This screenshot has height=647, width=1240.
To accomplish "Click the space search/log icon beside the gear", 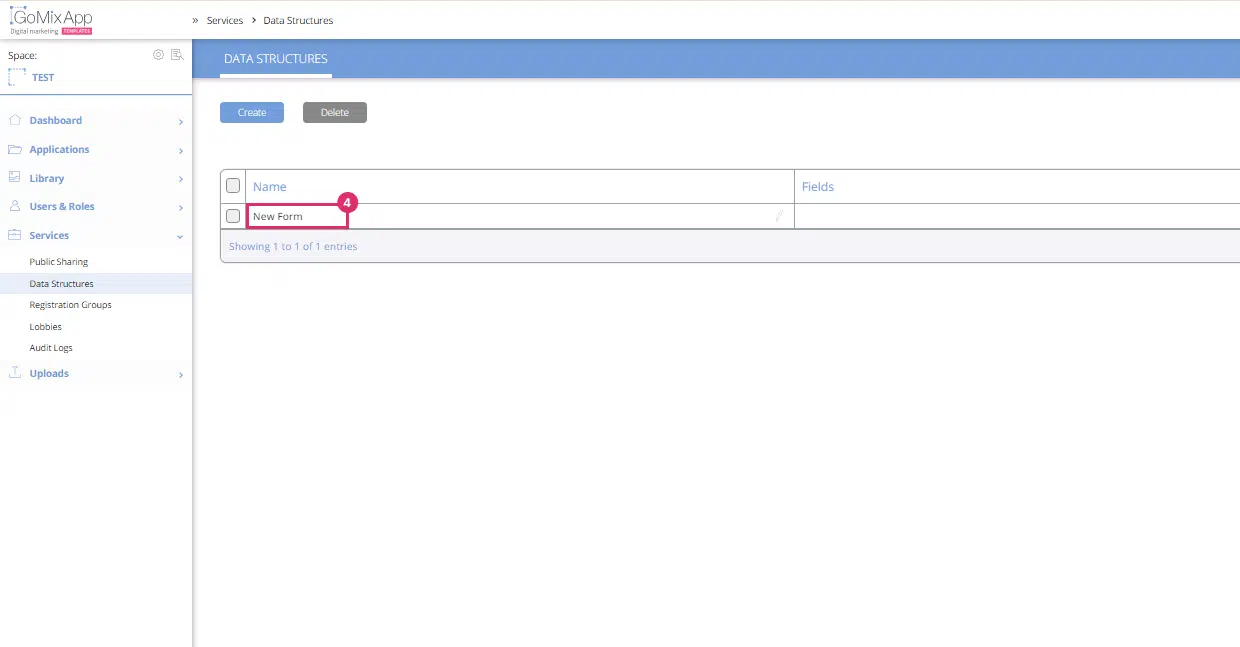I will [x=177, y=55].
